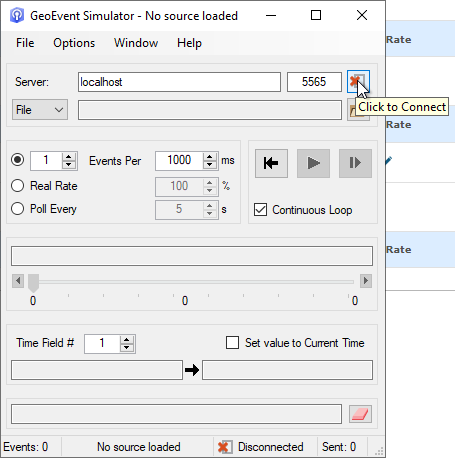Click the event preview box above slider

192,256
